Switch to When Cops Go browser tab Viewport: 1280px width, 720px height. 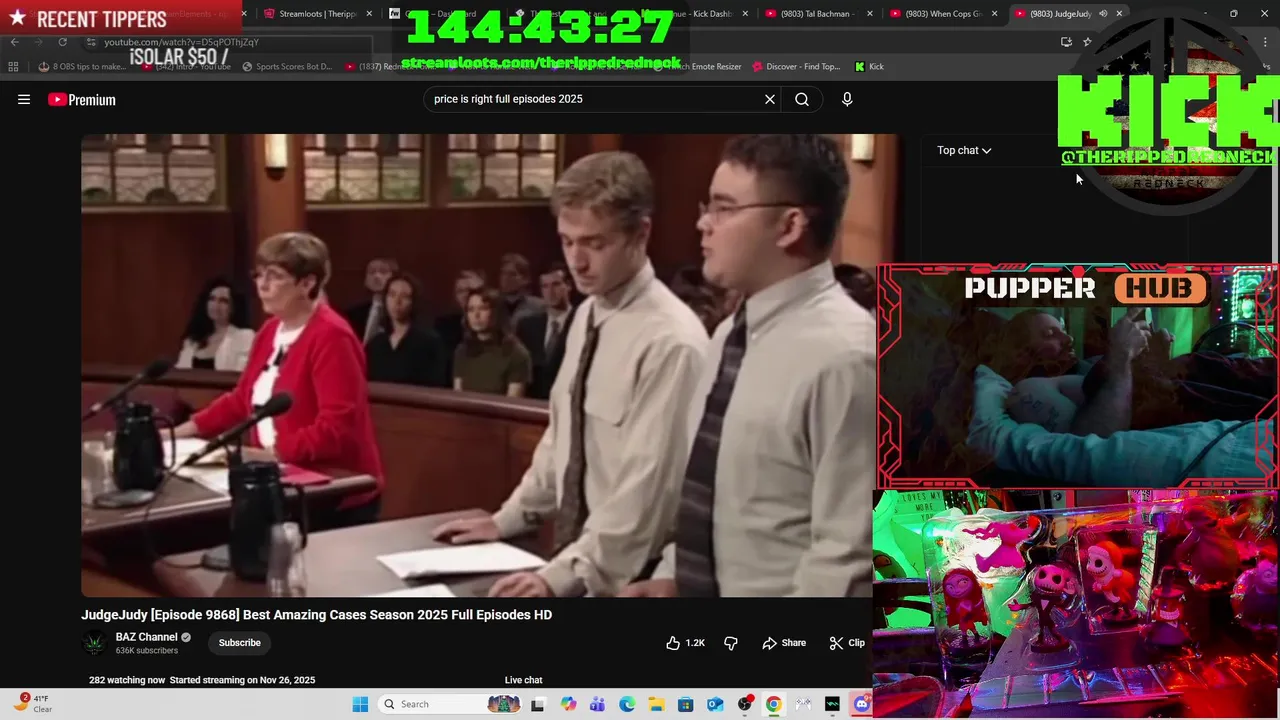[937, 14]
